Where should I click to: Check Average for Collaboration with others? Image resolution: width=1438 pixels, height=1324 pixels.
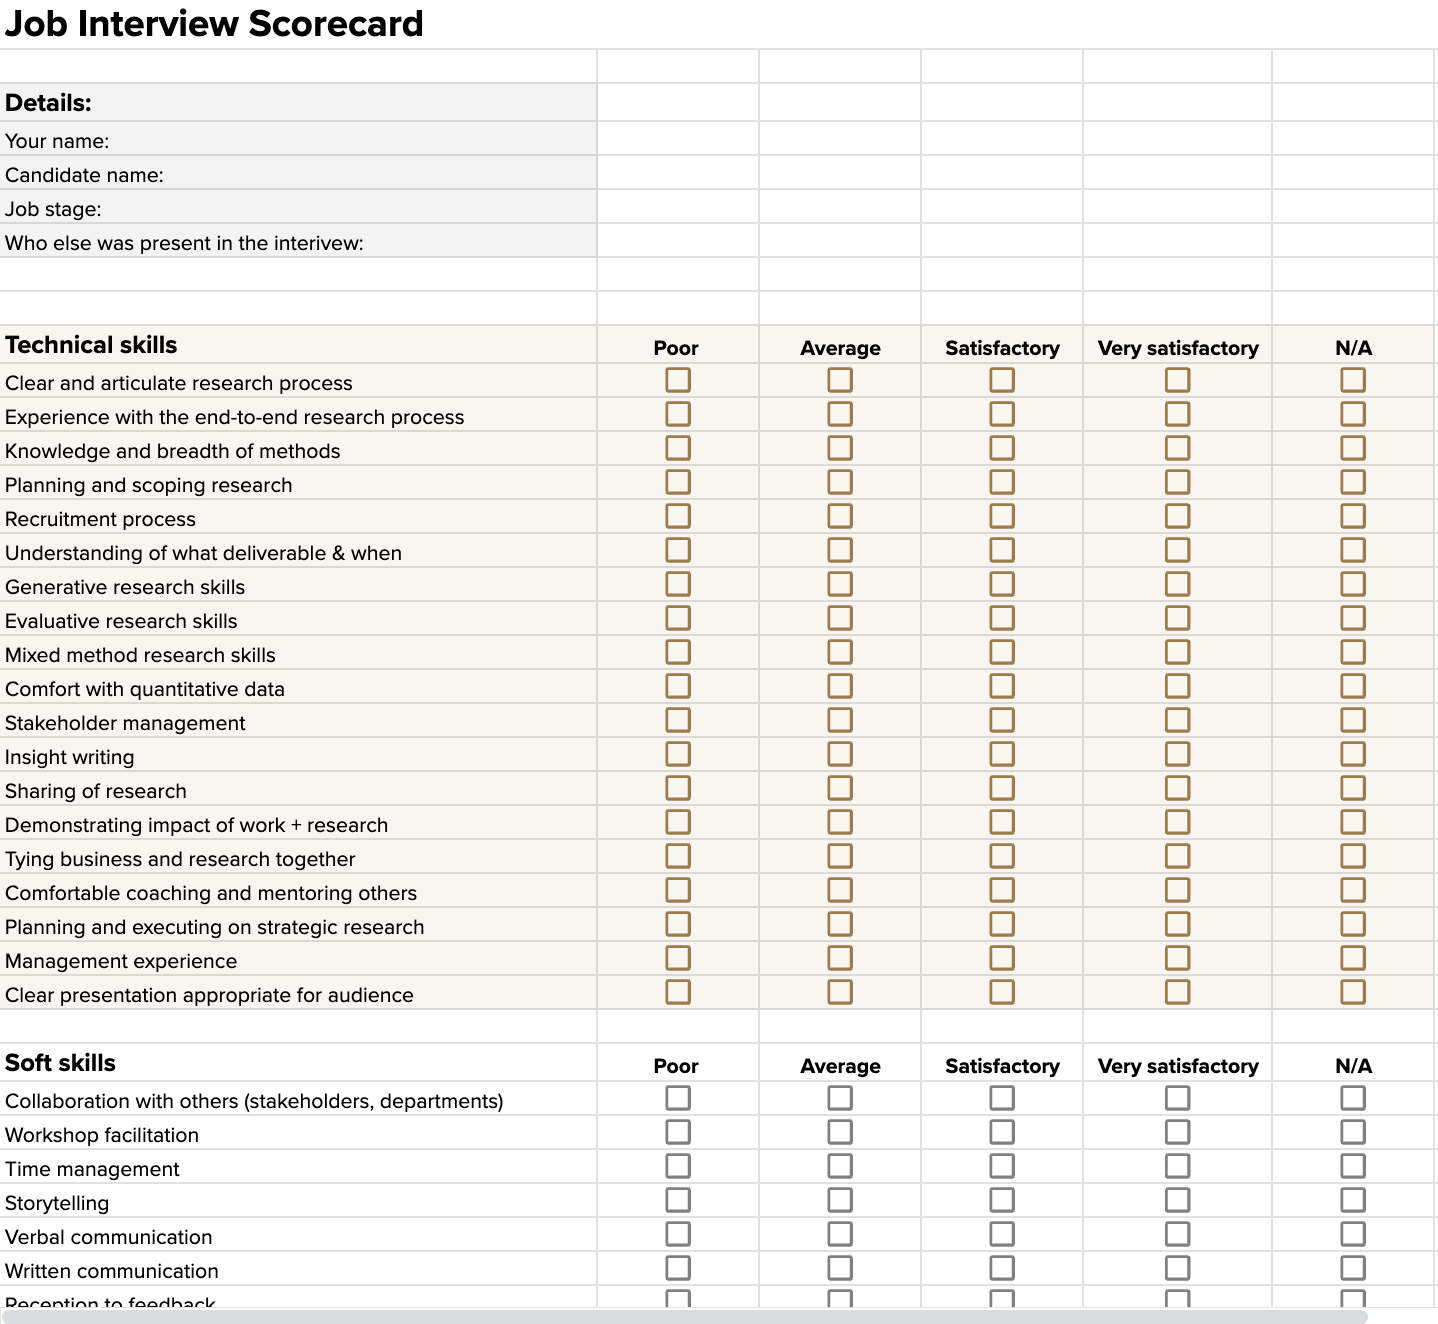tap(839, 1097)
